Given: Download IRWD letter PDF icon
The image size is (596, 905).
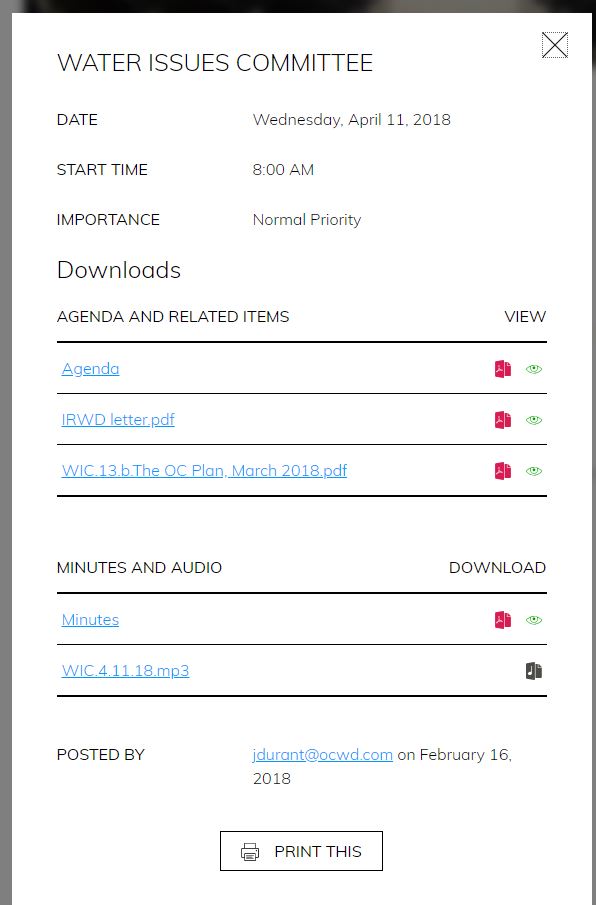Looking at the screenshot, I should coord(503,420).
